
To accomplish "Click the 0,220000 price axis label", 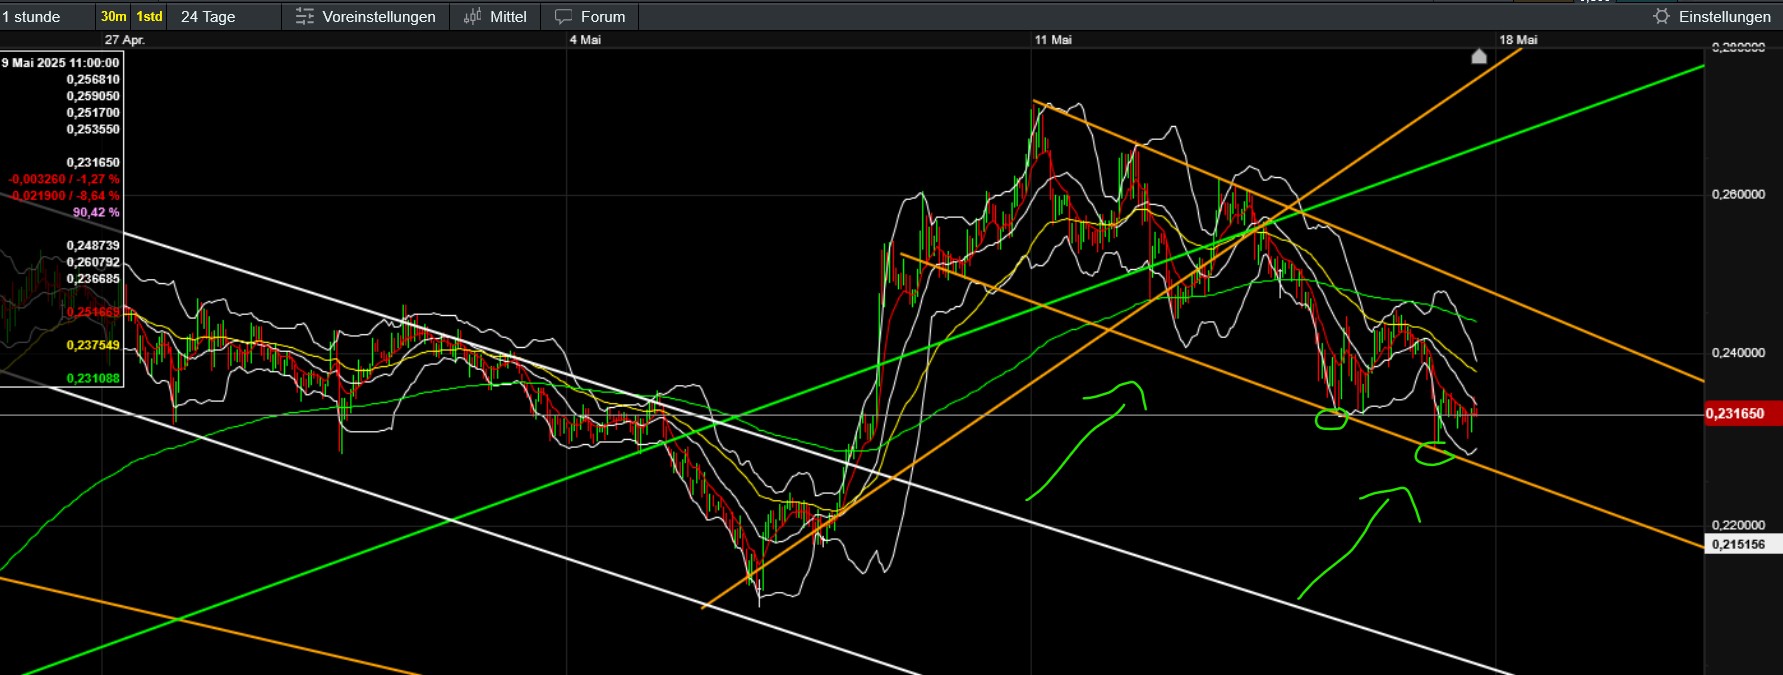I will click(1738, 524).
